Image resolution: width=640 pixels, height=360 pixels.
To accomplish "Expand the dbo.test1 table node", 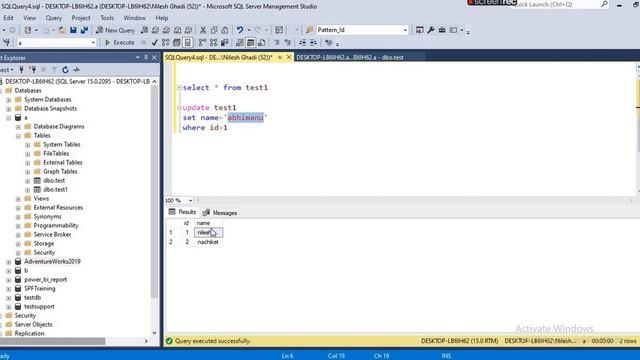I will pyautogui.click(x=27, y=190).
